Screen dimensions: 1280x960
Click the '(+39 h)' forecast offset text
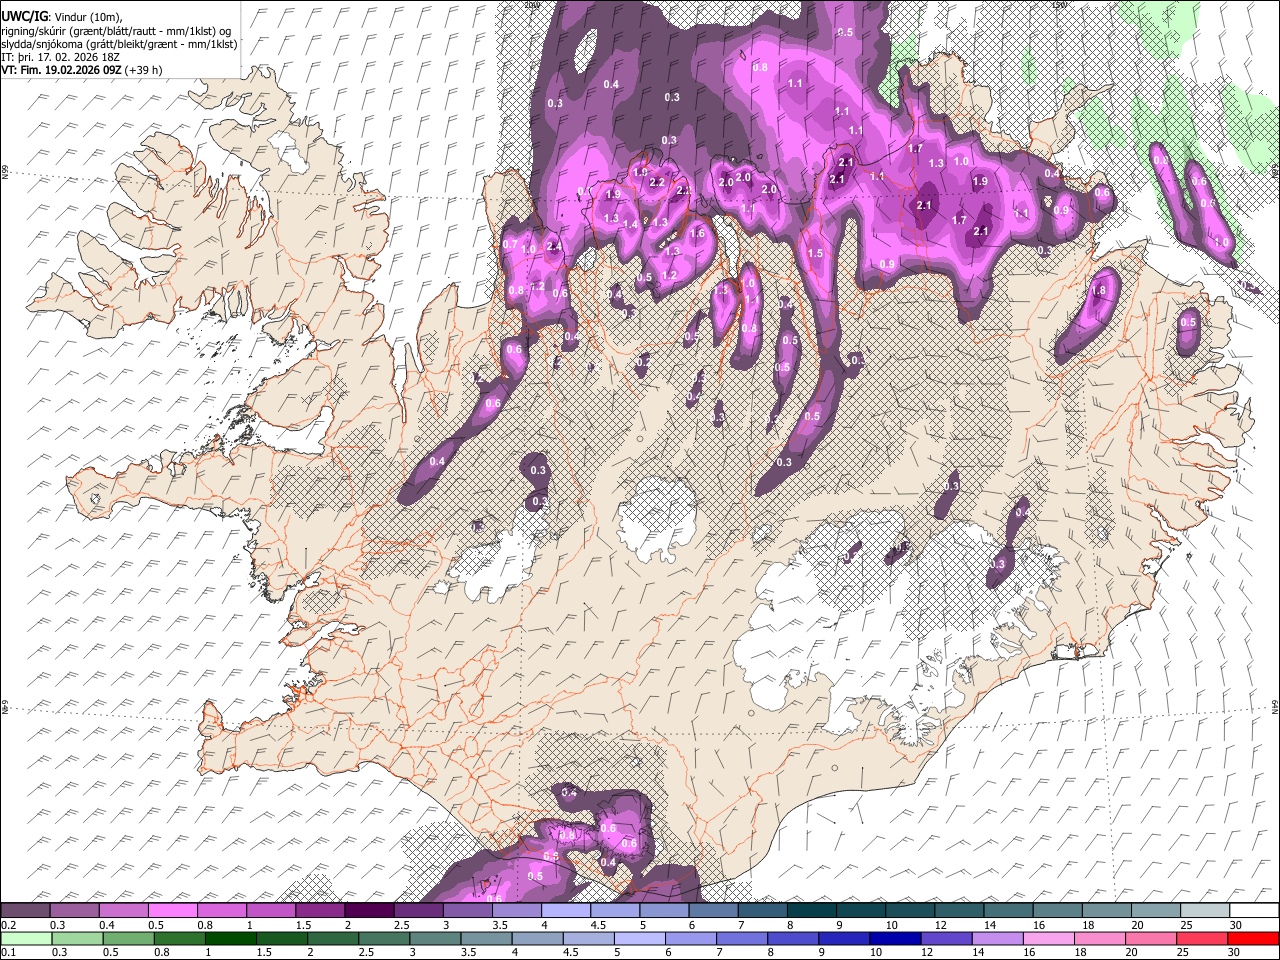(144, 70)
